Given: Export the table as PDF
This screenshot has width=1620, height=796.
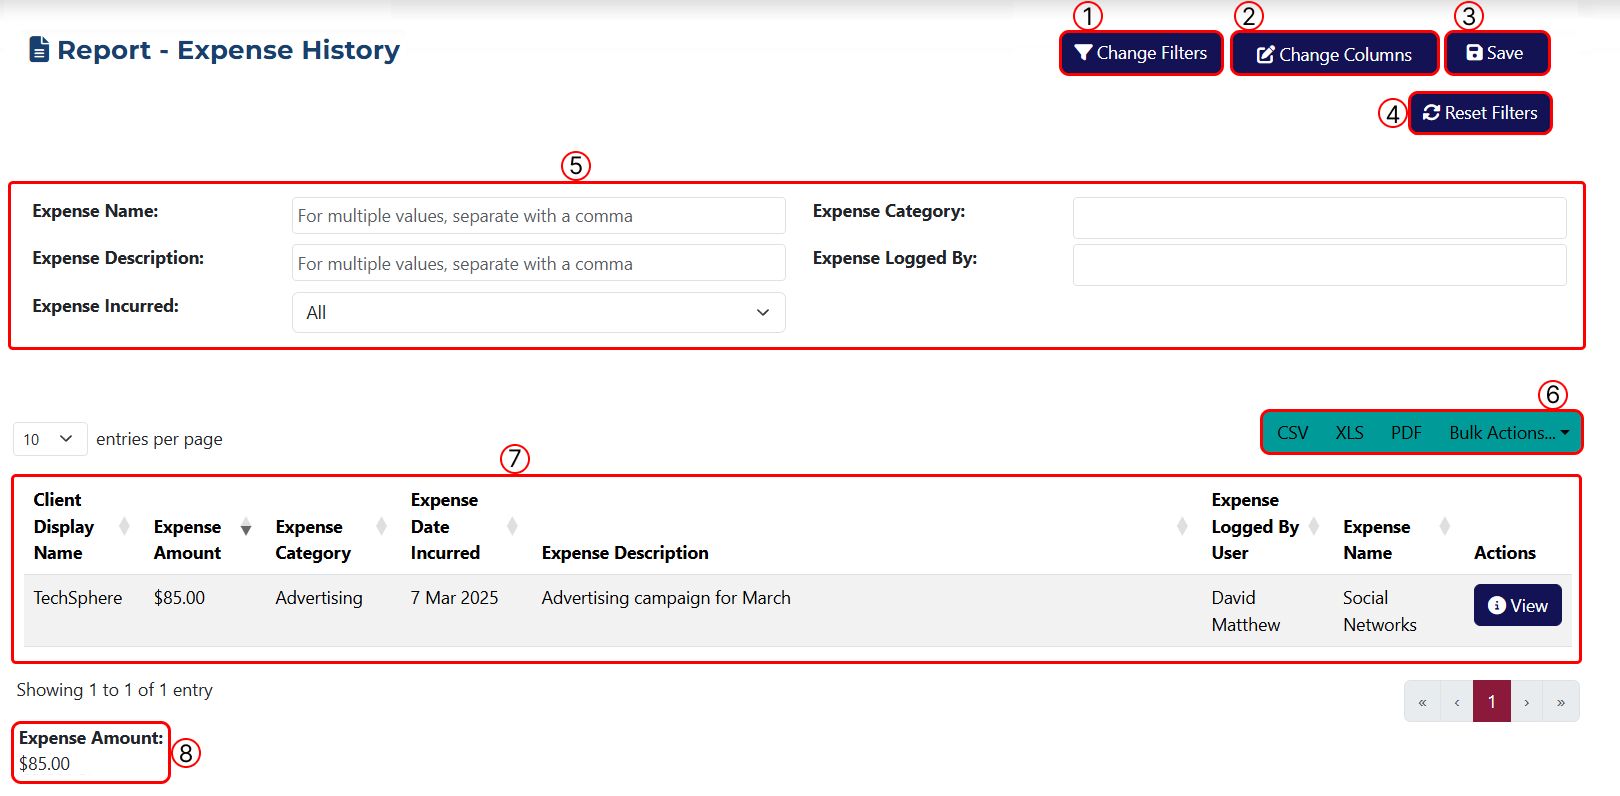Looking at the screenshot, I should [1406, 433].
